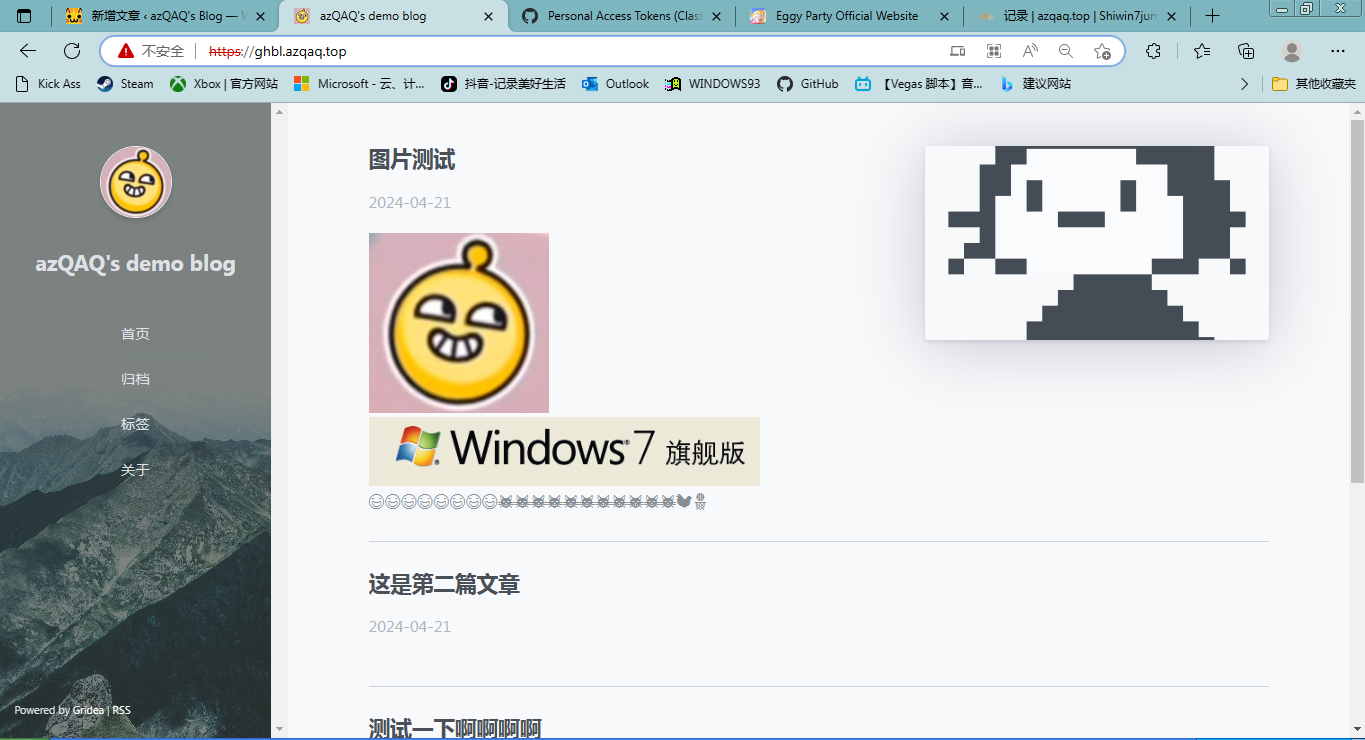Expand the bookmarks bar overflow chevron

coord(1244,84)
